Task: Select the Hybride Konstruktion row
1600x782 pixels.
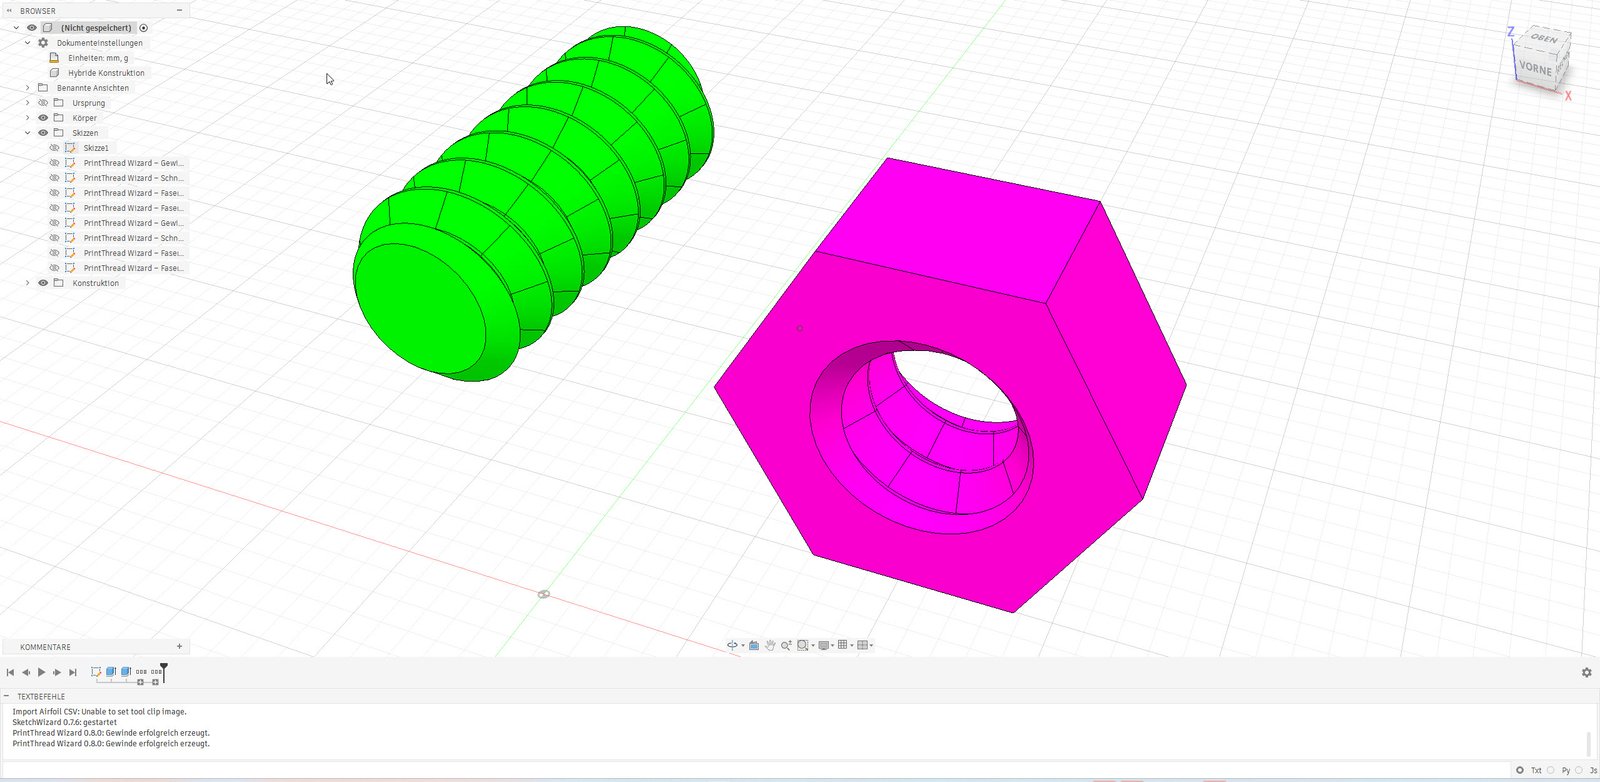Action: click(106, 73)
